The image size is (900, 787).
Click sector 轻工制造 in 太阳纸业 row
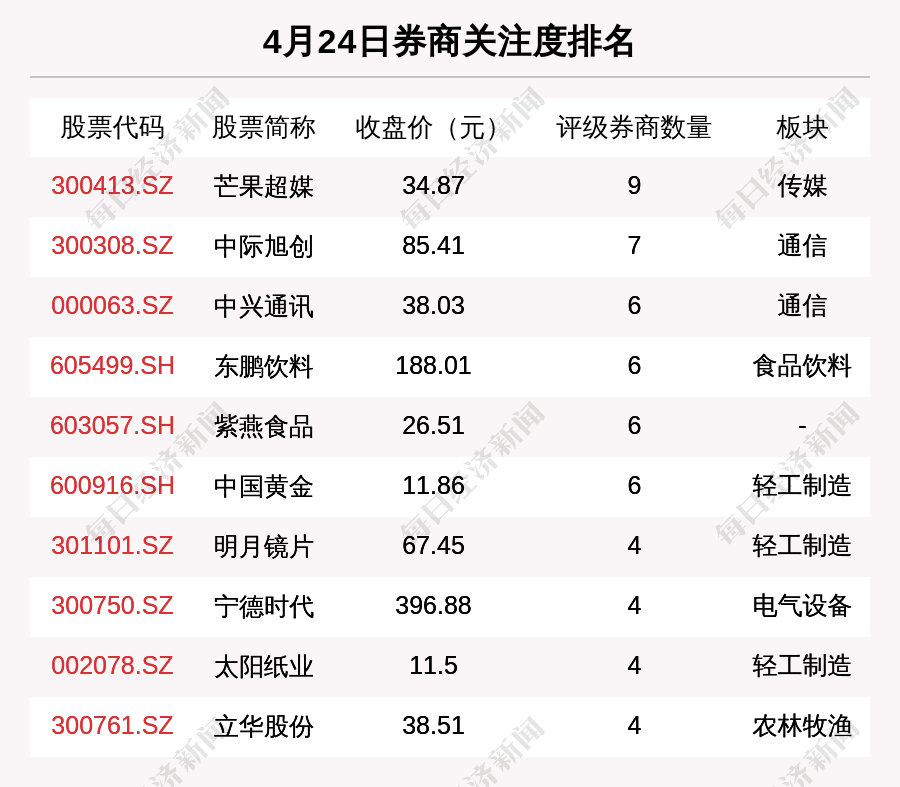coord(802,666)
